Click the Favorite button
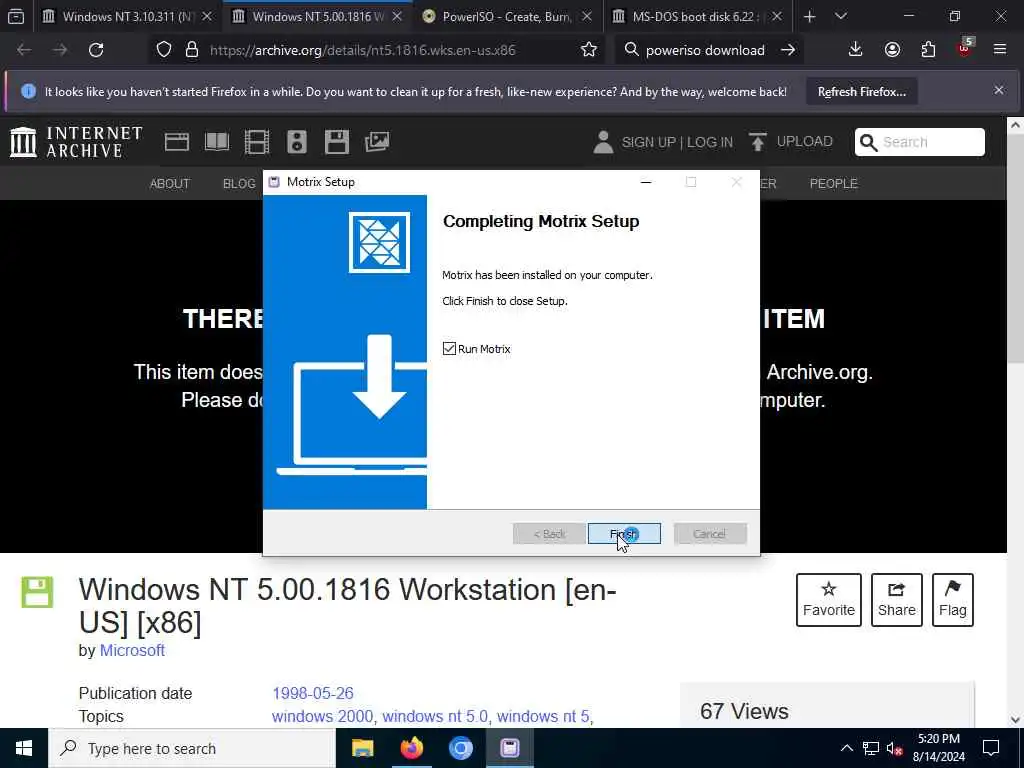The image size is (1024, 768). (x=829, y=600)
